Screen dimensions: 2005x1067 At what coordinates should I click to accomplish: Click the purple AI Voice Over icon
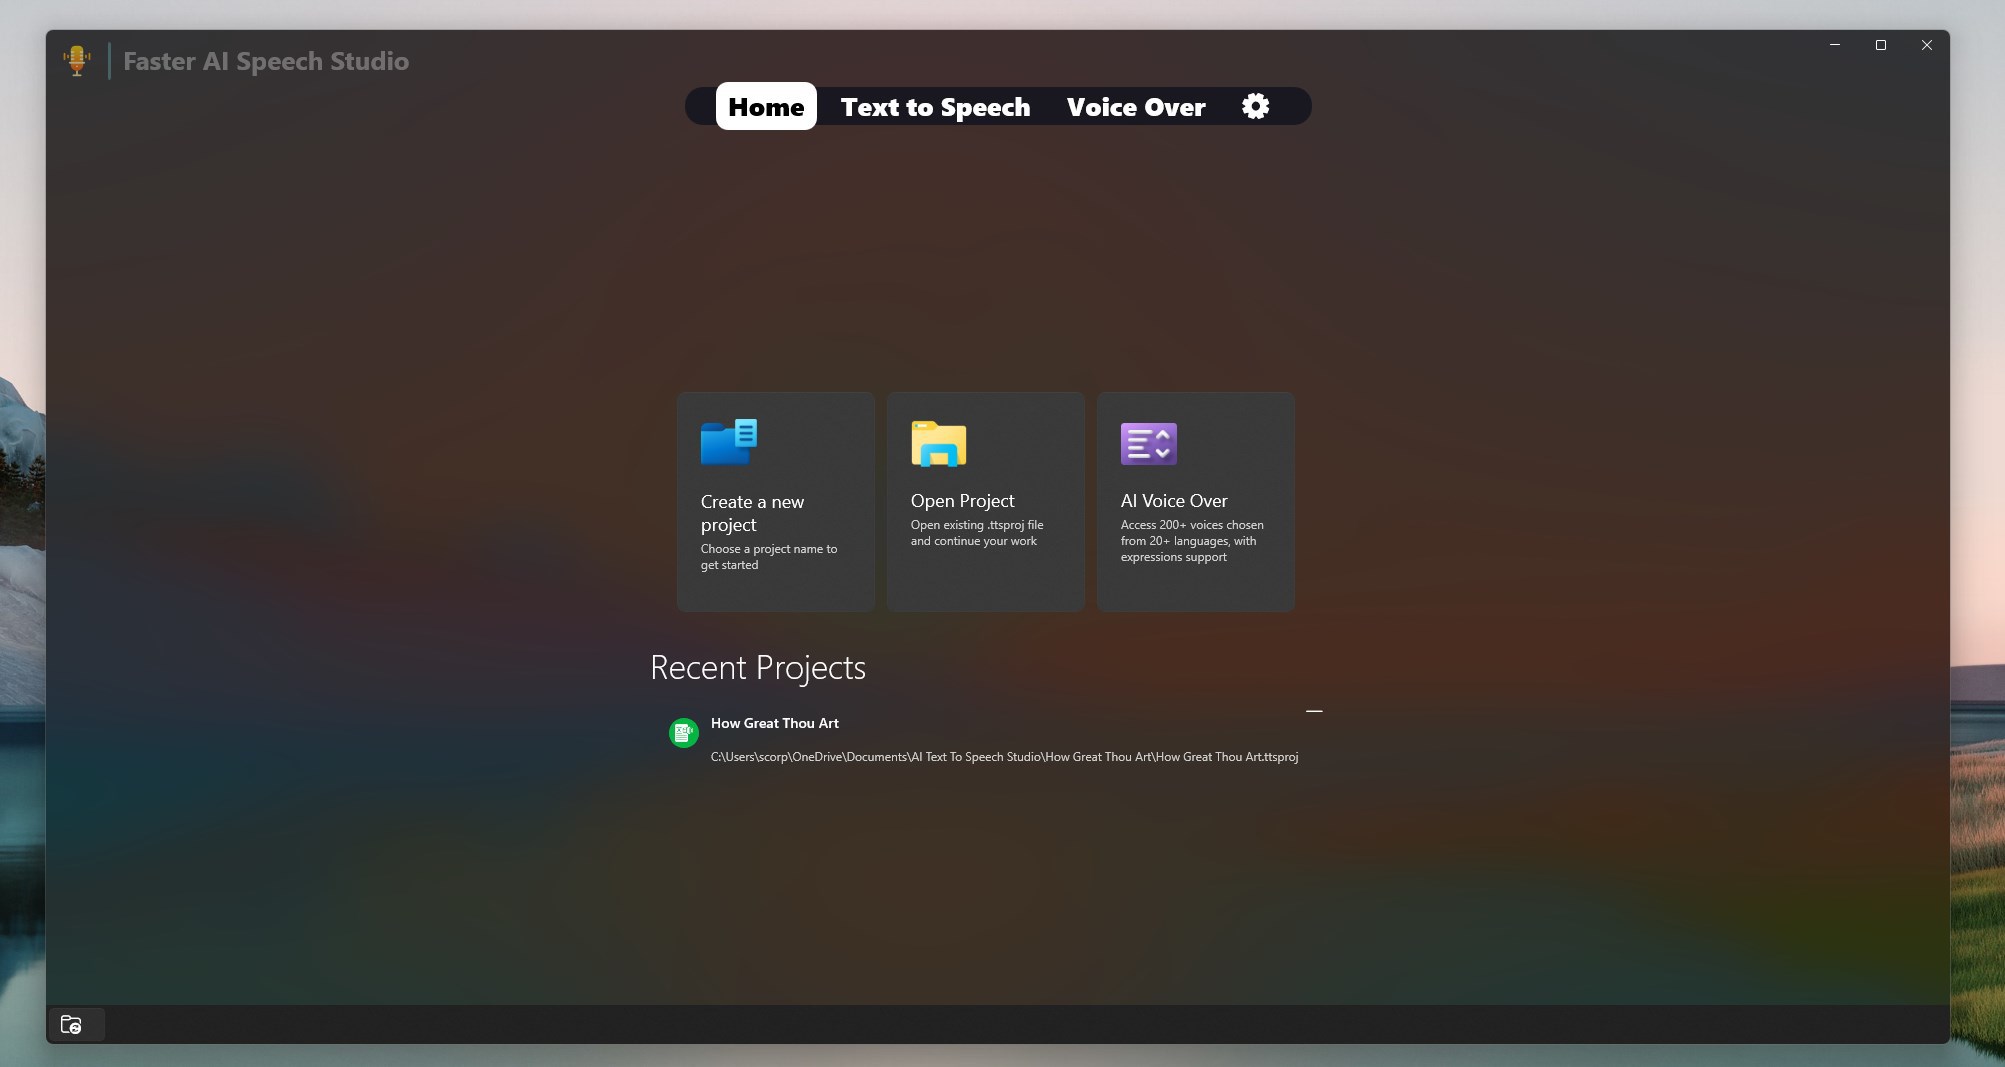tap(1148, 444)
